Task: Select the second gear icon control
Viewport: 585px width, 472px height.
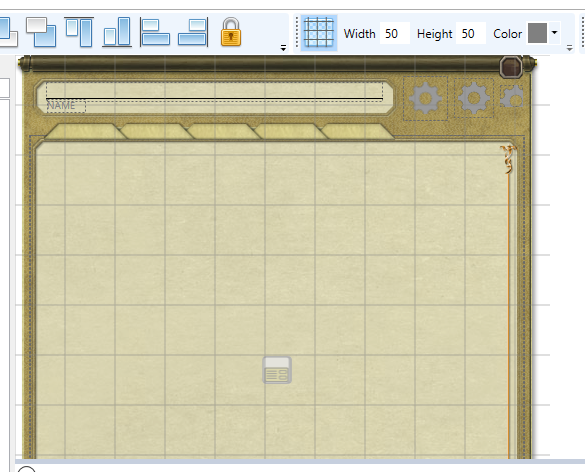Action: coord(474,98)
